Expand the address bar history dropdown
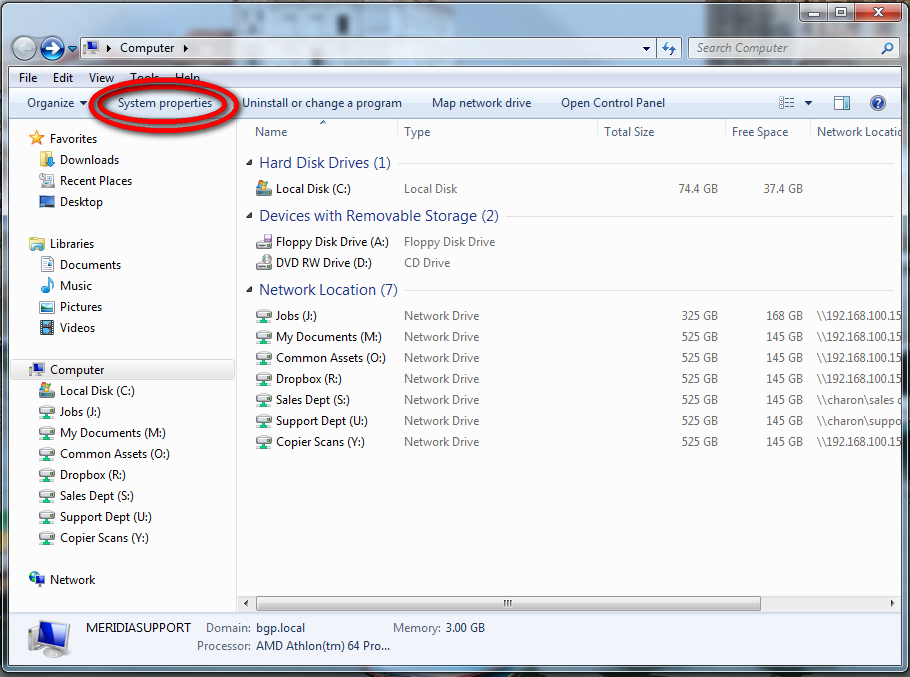 click(x=647, y=48)
